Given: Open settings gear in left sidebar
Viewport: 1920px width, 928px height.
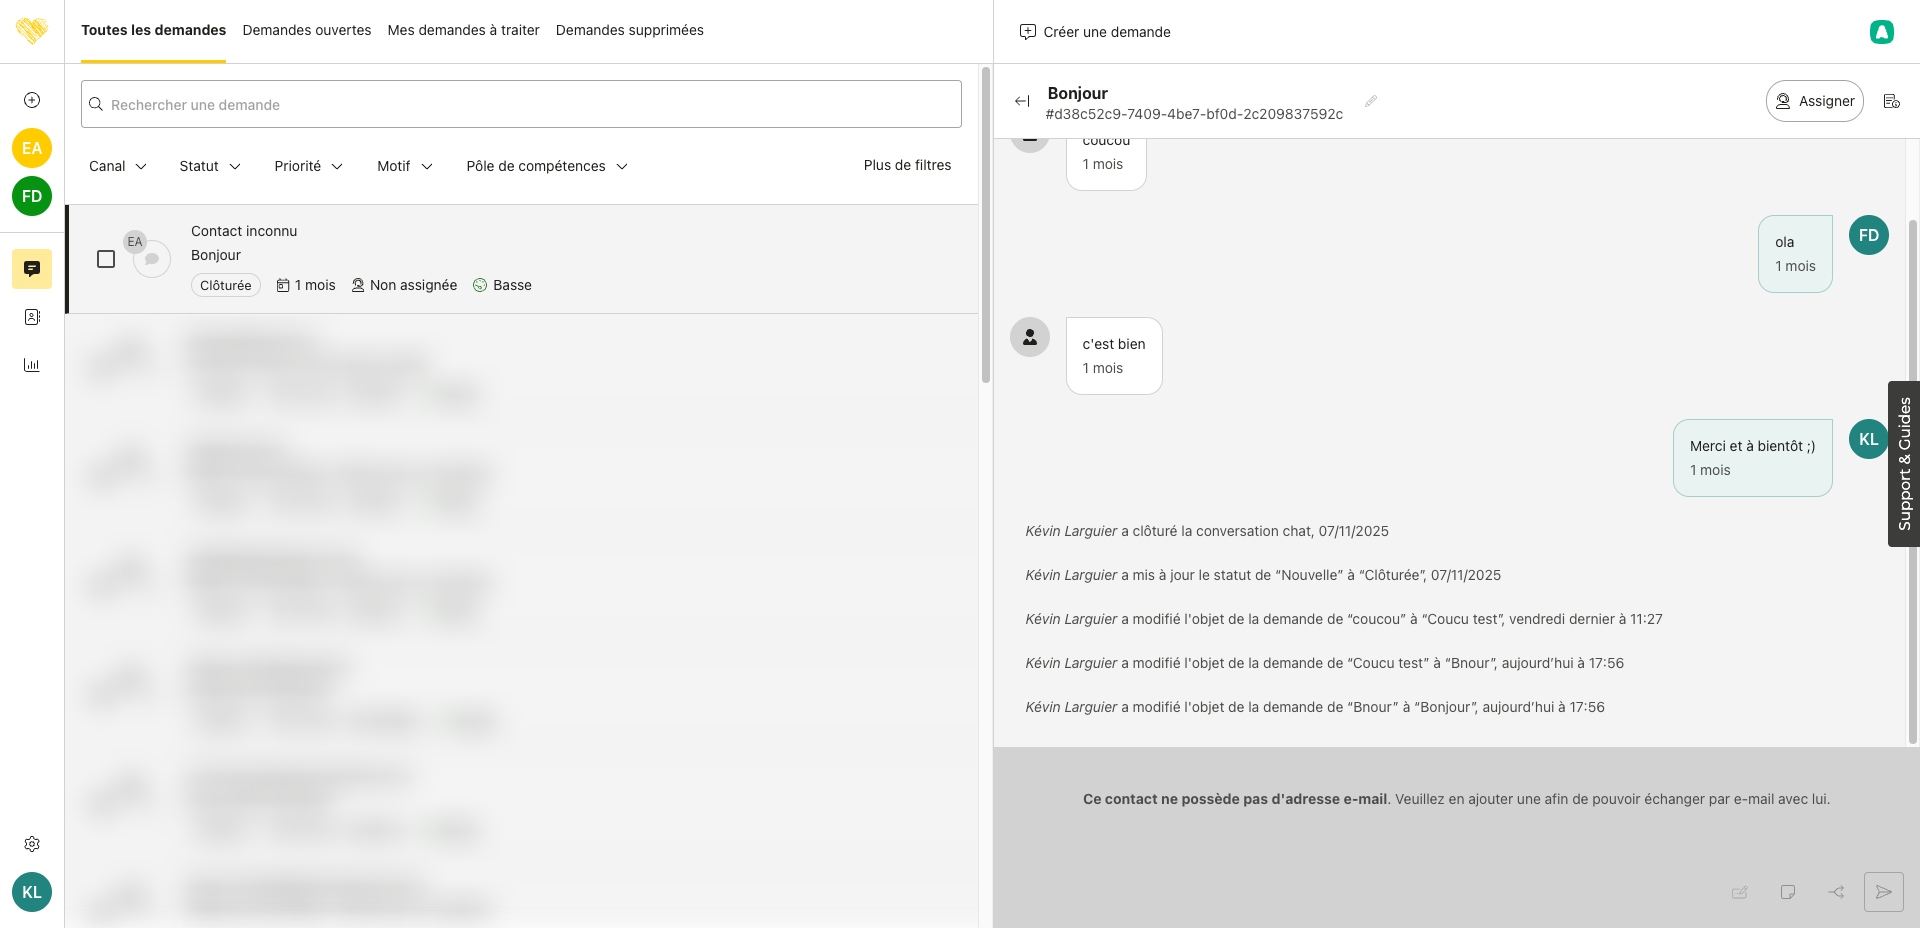Looking at the screenshot, I should [x=32, y=844].
